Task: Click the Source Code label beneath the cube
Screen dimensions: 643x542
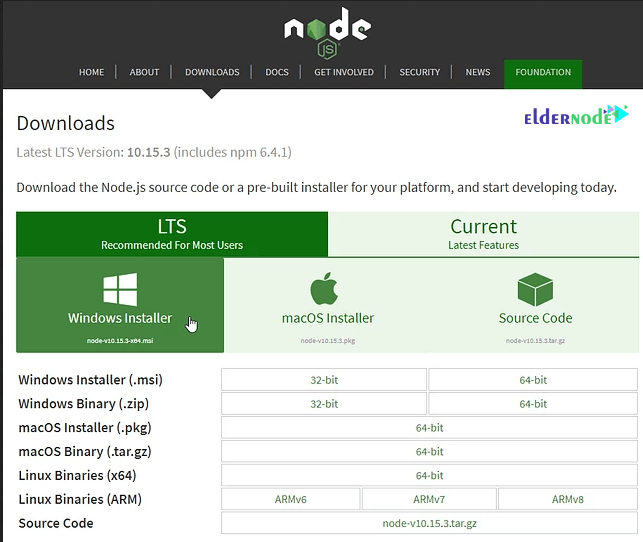Action: [x=536, y=318]
